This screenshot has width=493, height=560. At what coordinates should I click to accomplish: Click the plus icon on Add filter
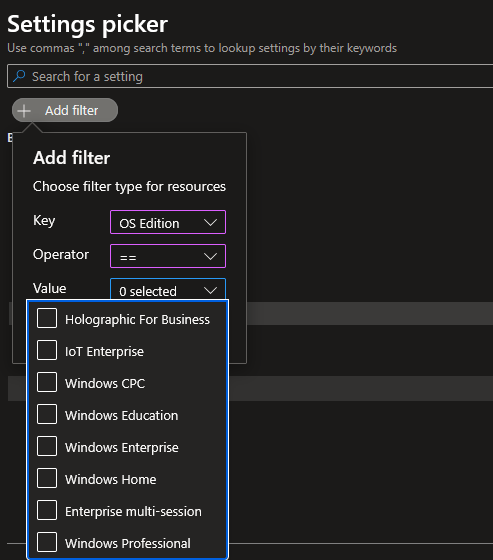[x=24, y=111]
